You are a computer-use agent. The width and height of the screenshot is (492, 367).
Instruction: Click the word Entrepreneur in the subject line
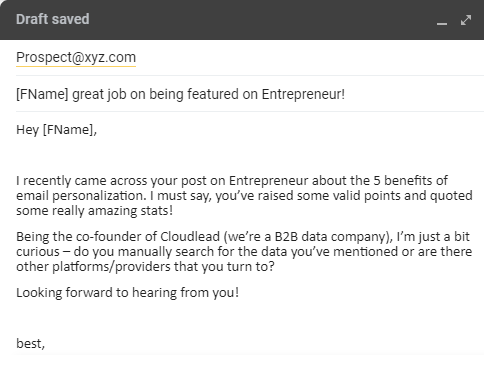pyautogui.click(x=303, y=94)
